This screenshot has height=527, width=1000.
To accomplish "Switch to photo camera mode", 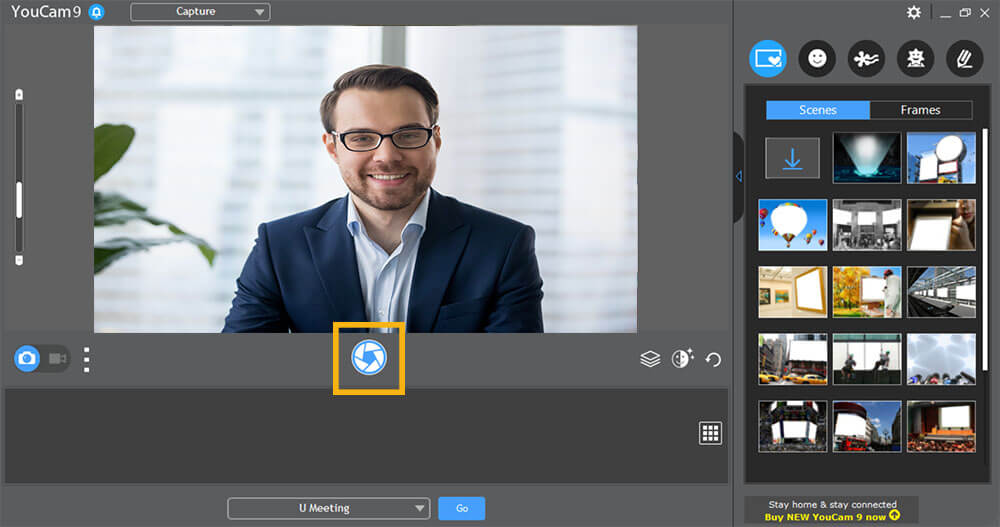I will 27,358.
